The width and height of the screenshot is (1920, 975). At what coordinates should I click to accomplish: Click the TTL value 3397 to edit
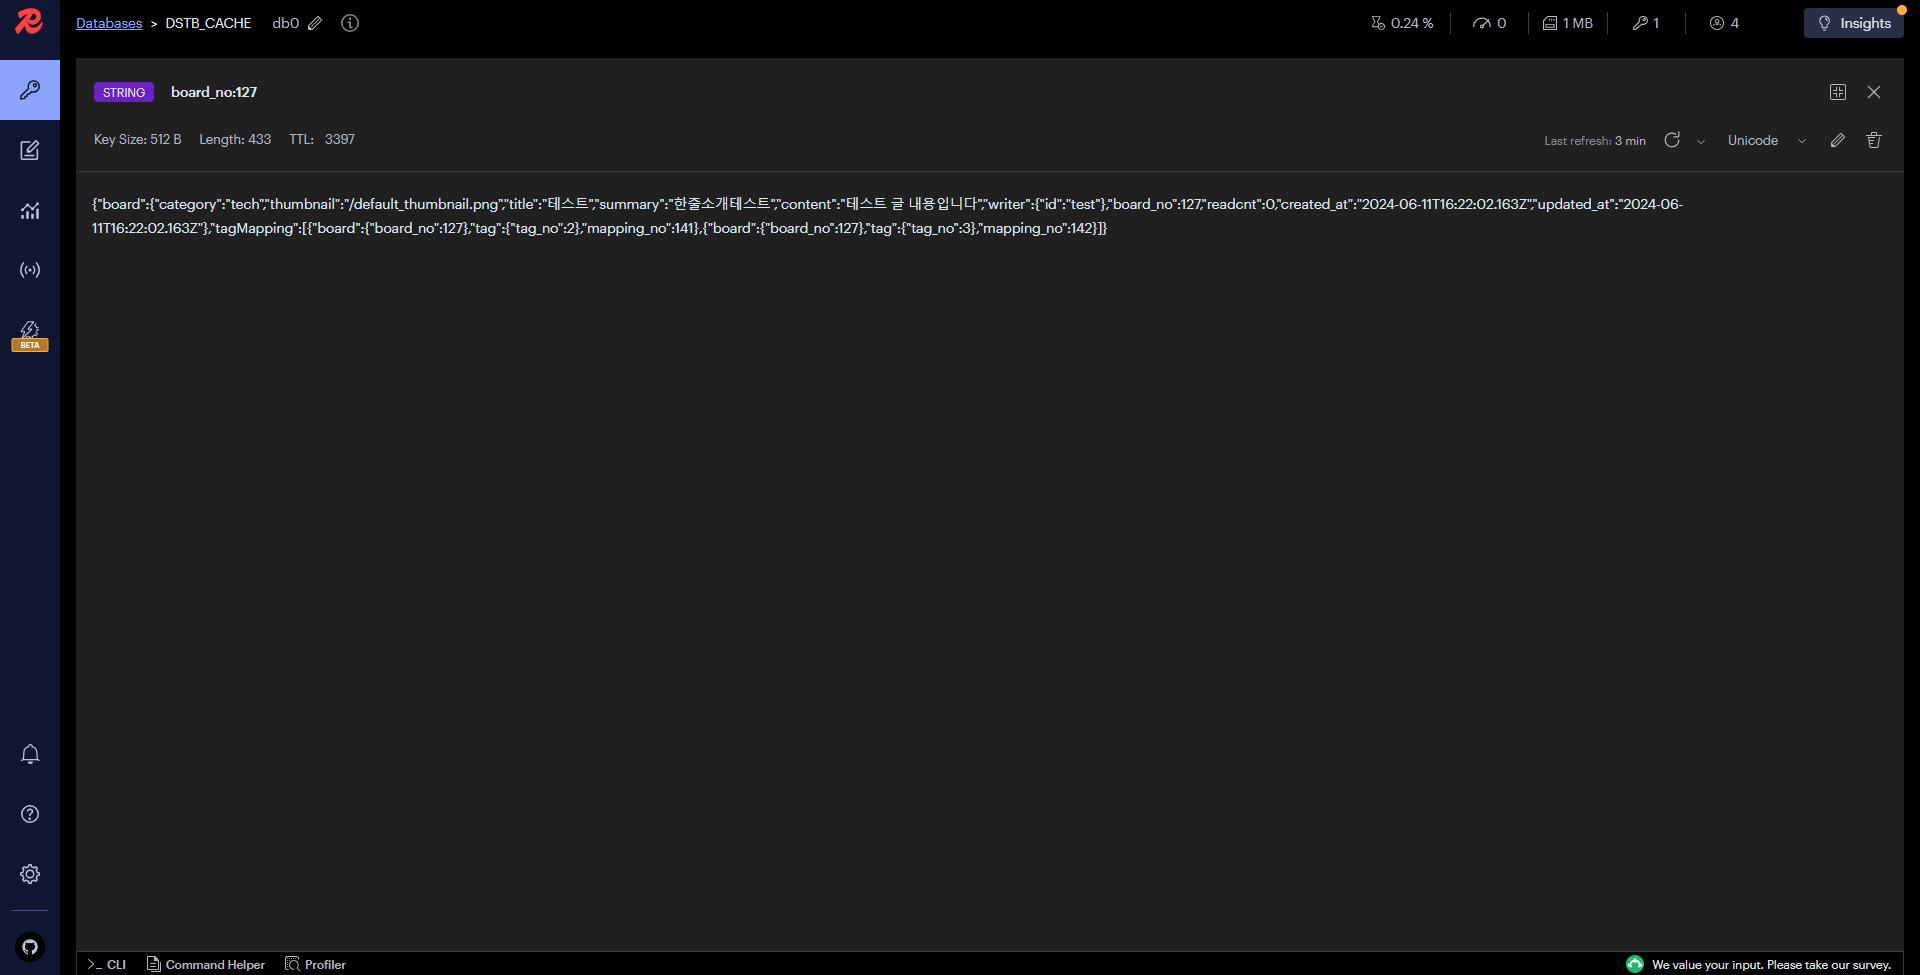click(340, 140)
